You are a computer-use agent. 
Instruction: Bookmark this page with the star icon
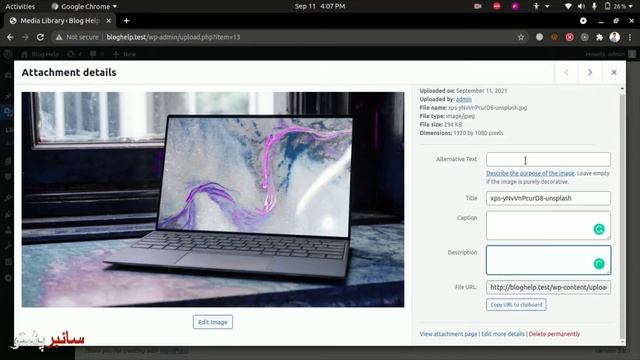click(x=521, y=37)
